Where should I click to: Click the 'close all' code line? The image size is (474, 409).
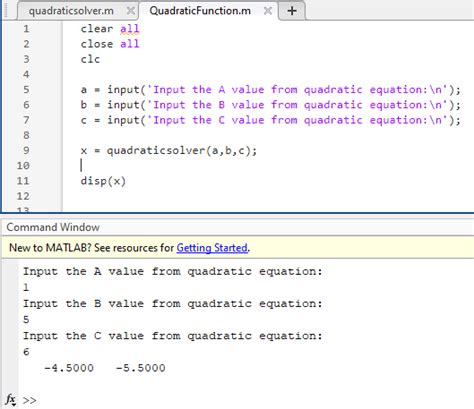point(110,44)
